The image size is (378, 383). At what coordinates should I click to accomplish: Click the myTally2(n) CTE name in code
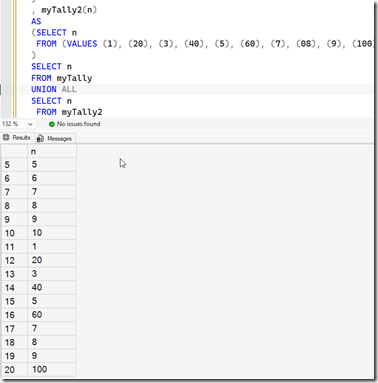(69, 10)
